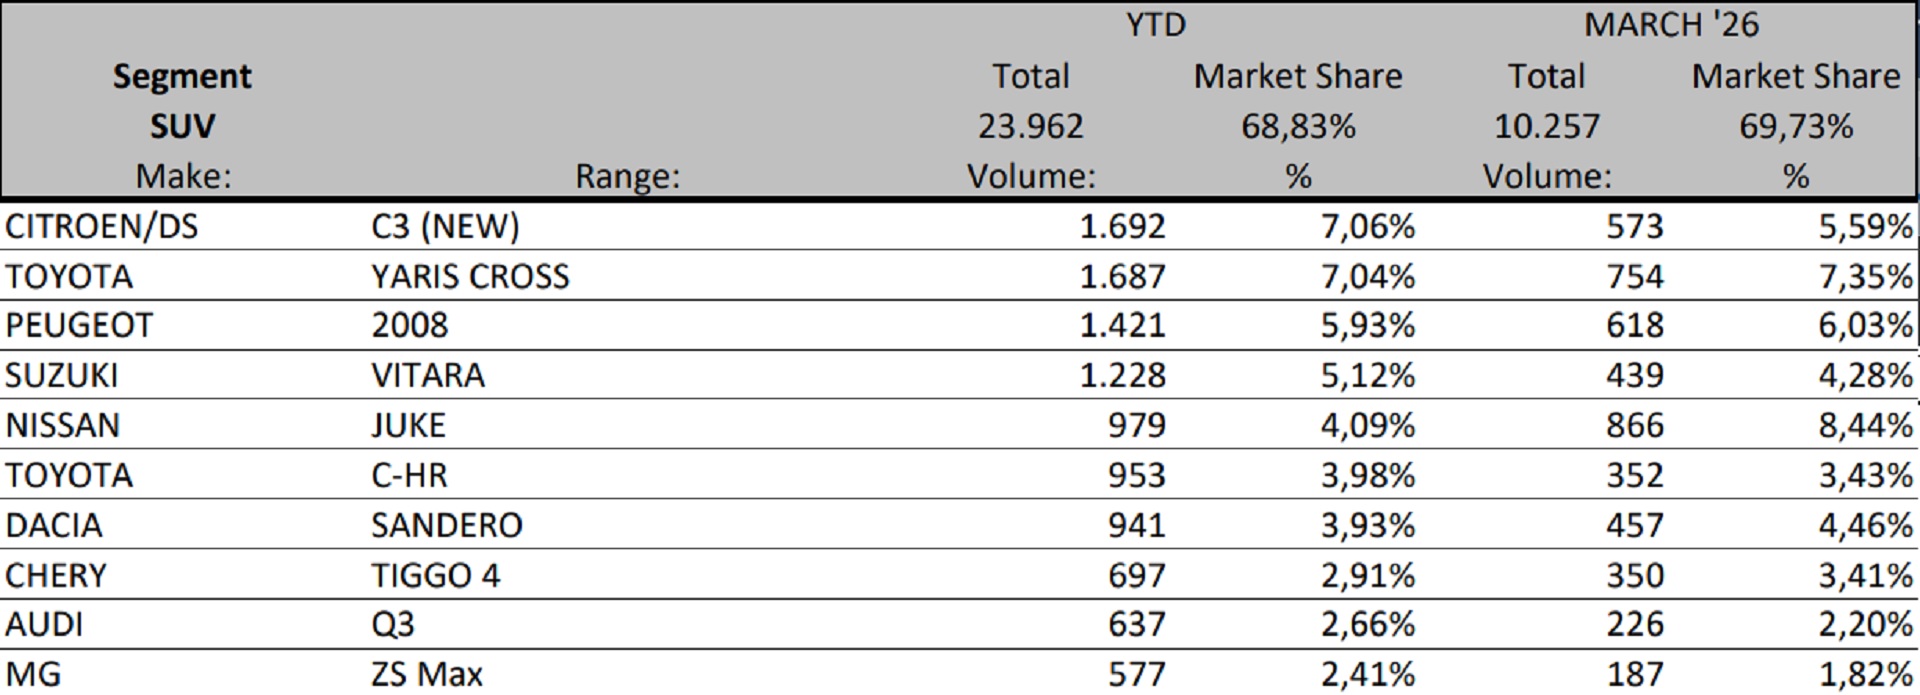
Task: Select the JUKE March volume 866
Action: (x=1635, y=425)
